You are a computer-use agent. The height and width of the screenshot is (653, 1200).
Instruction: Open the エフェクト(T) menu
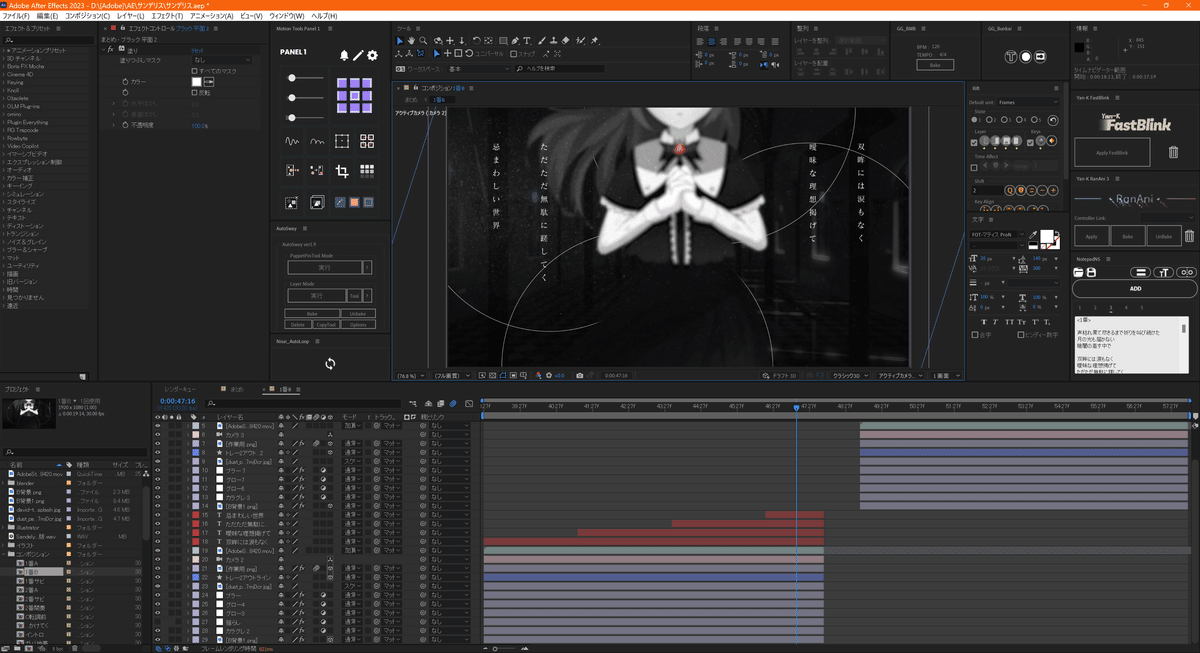point(165,17)
